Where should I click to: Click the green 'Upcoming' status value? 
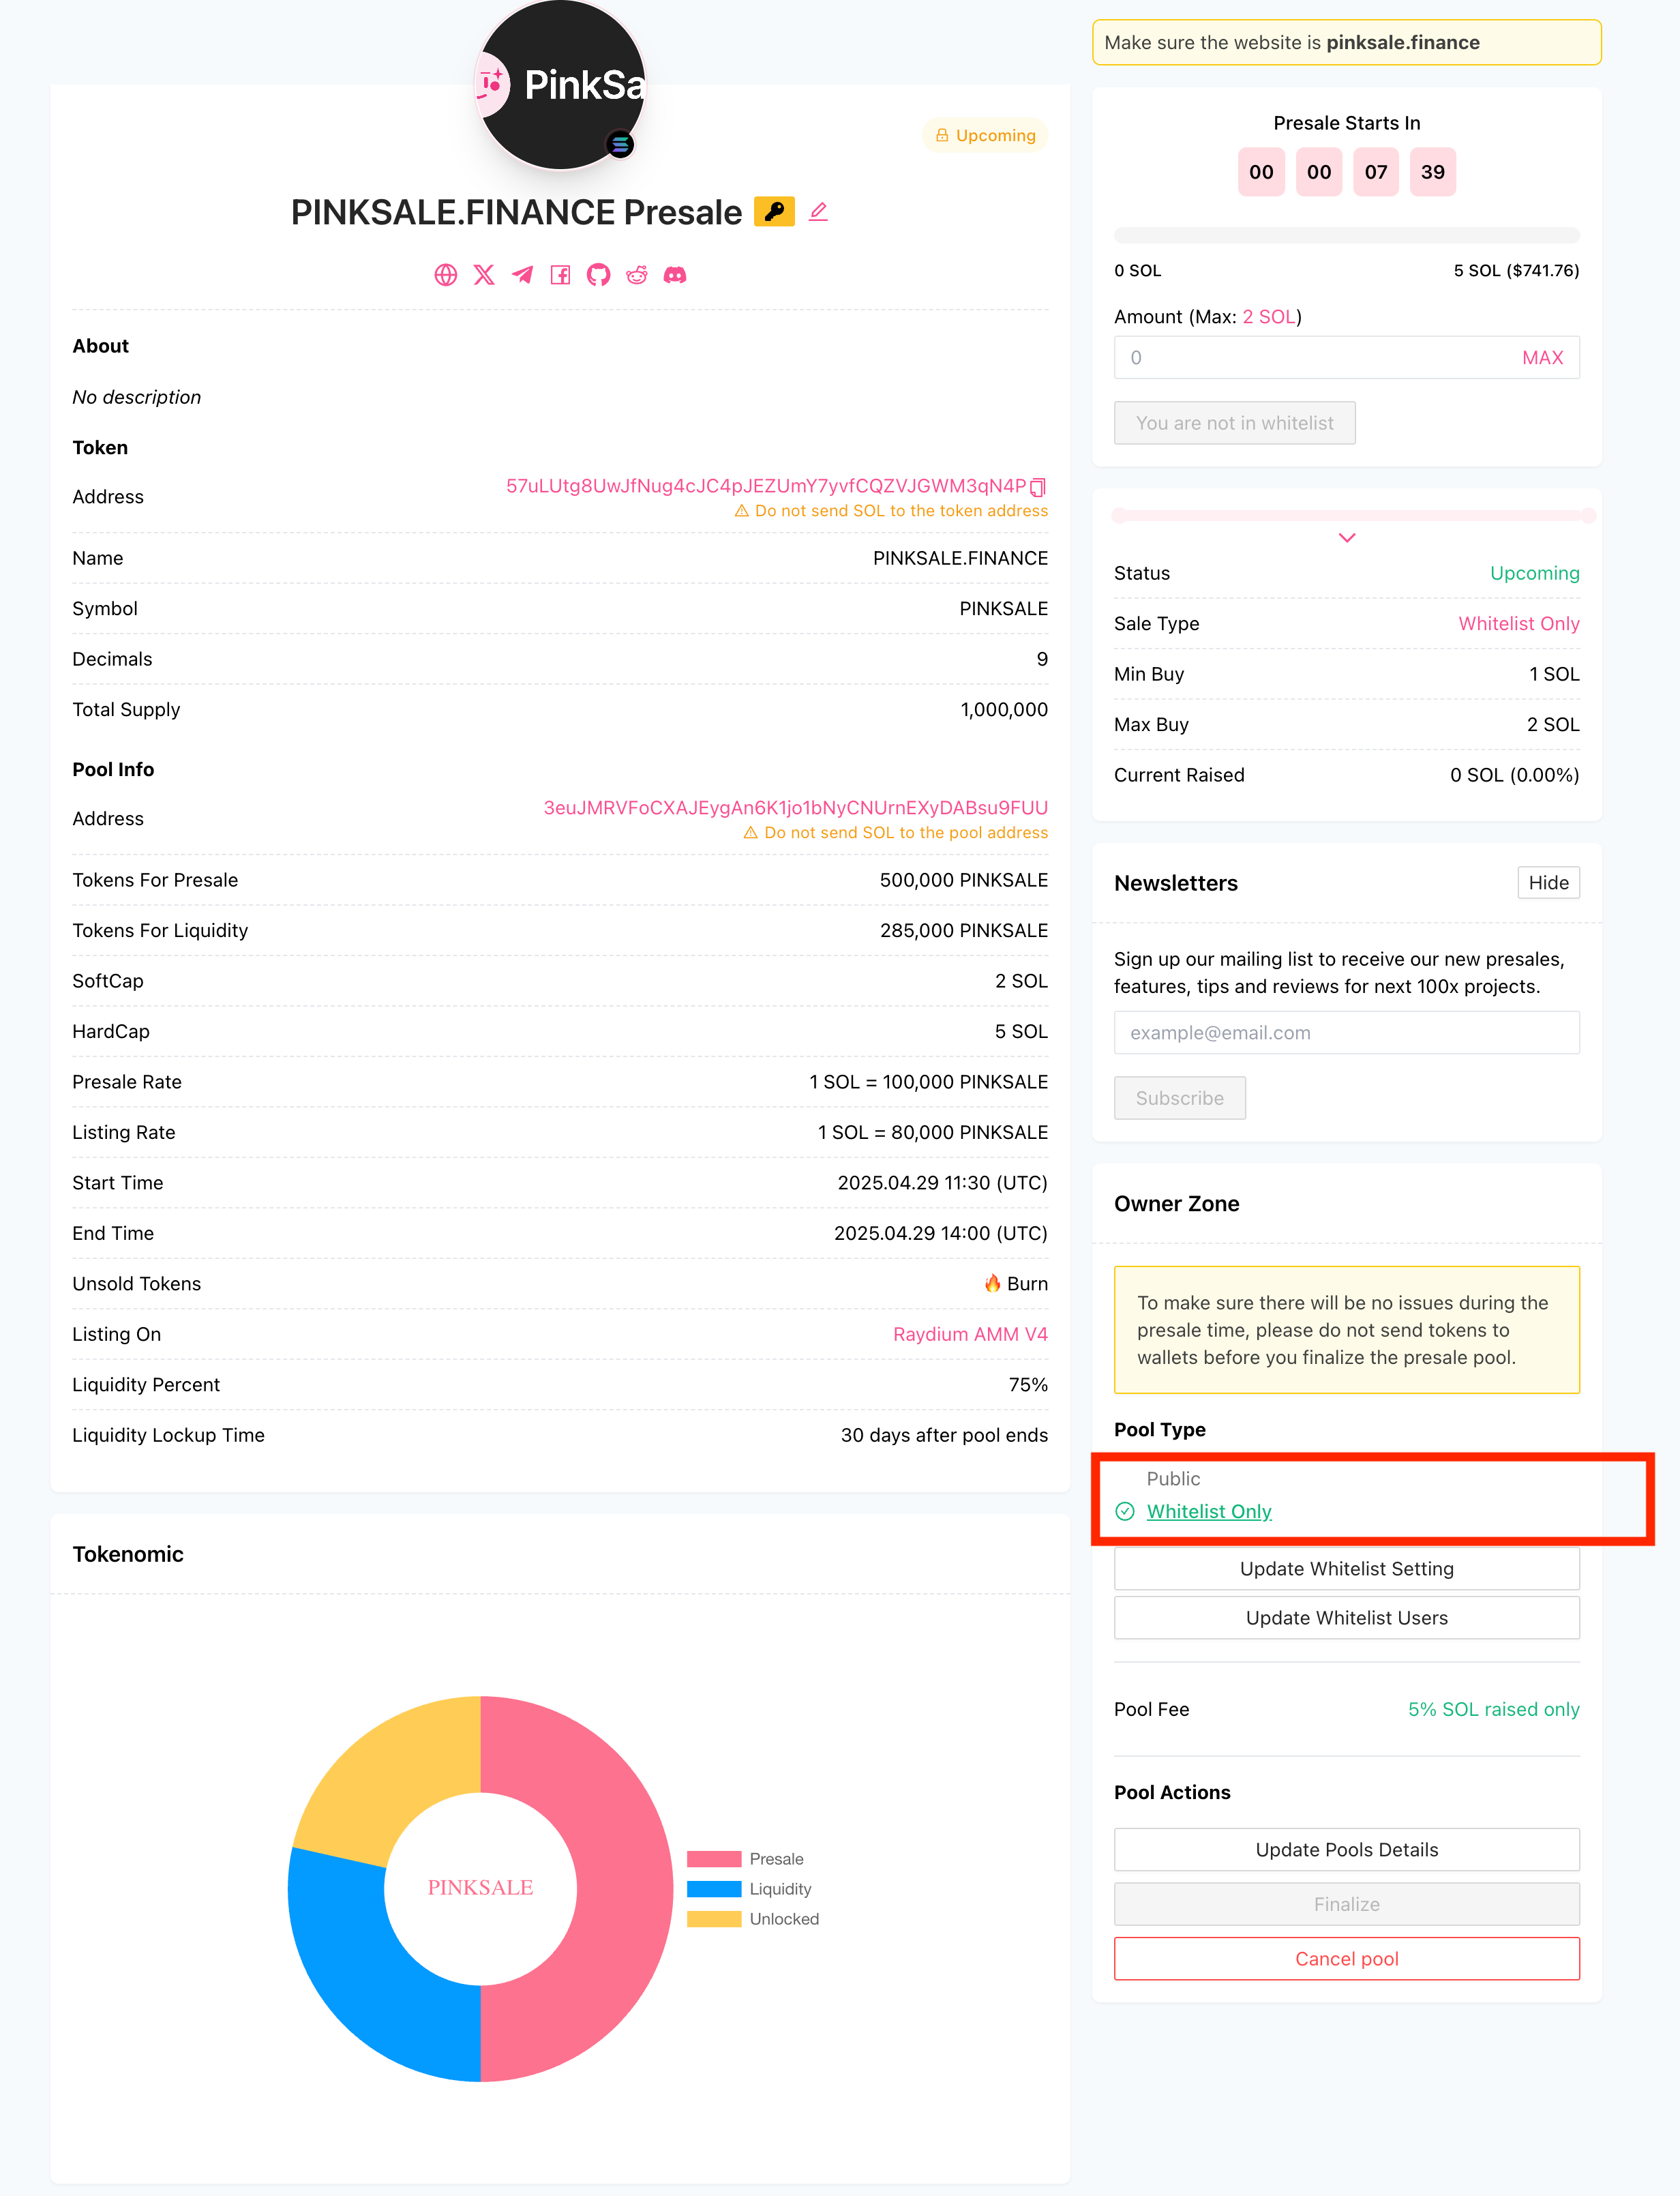[x=1535, y=574]
